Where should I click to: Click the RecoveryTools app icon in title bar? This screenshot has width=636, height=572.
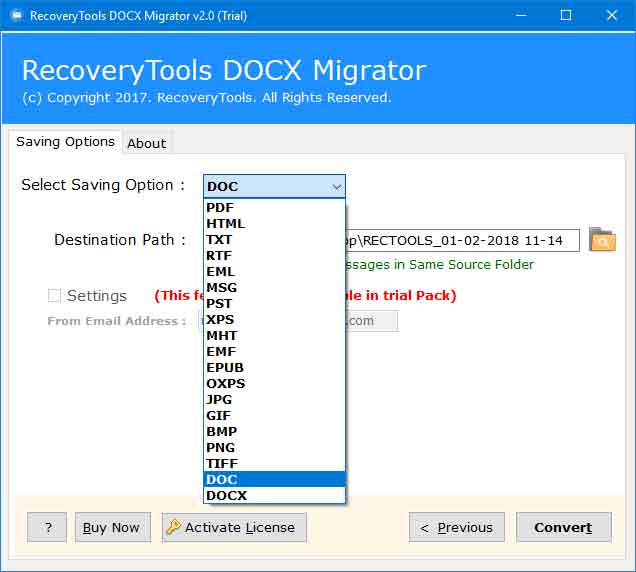17,16
